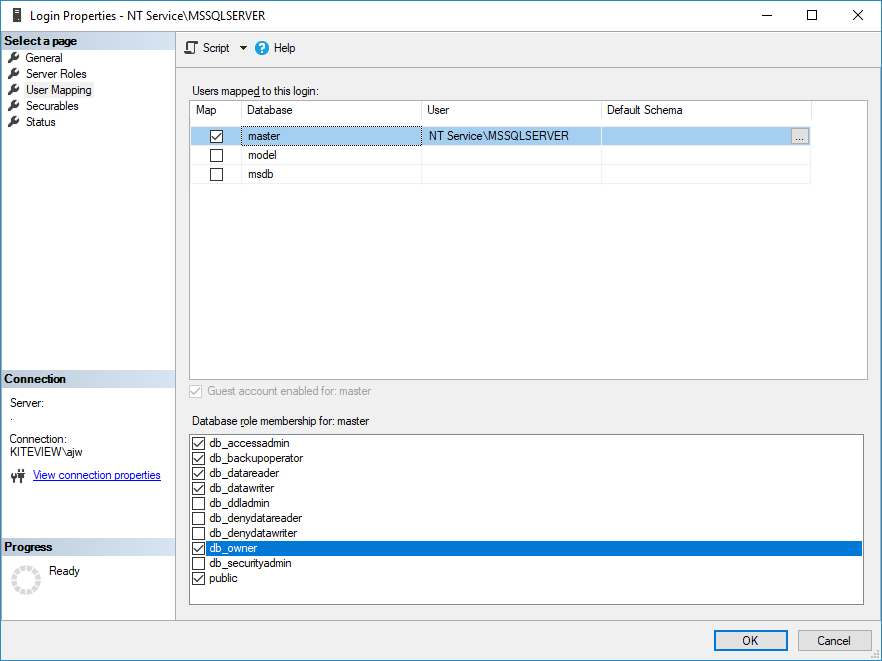Select the model database row

point(500,155)
